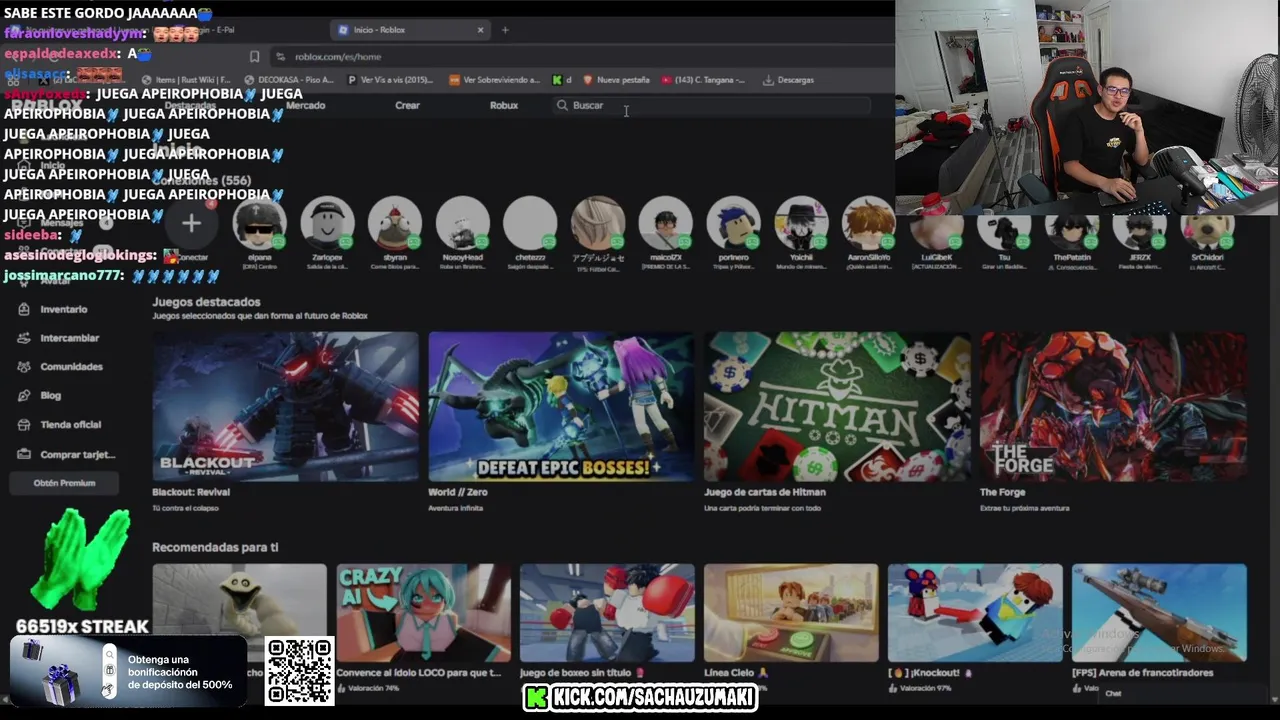Image resolution: width=1280 pixels, height=720 pixels.
Task: Switch to the Inicio - Roblox tab
Action: (x=410, y=30)
